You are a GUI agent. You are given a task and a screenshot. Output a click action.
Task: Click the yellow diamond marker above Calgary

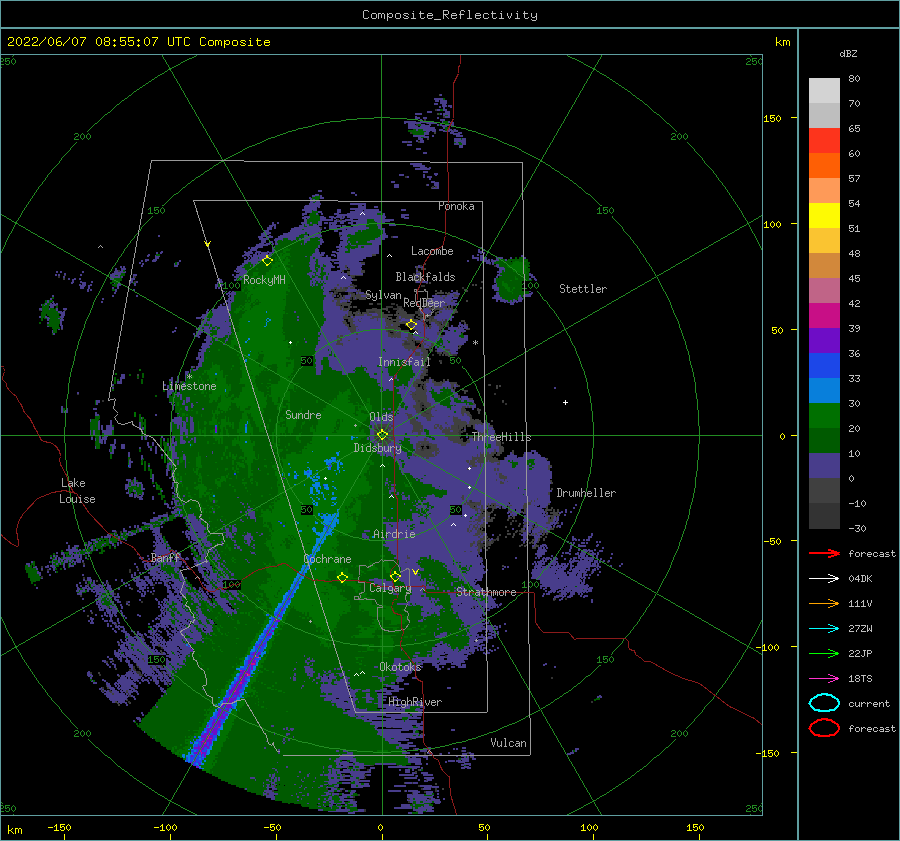[x=395, y=576]
